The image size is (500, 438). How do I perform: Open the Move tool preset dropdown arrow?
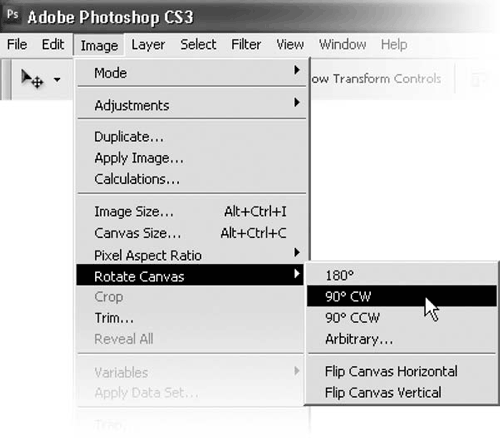(x=57, y=80)
